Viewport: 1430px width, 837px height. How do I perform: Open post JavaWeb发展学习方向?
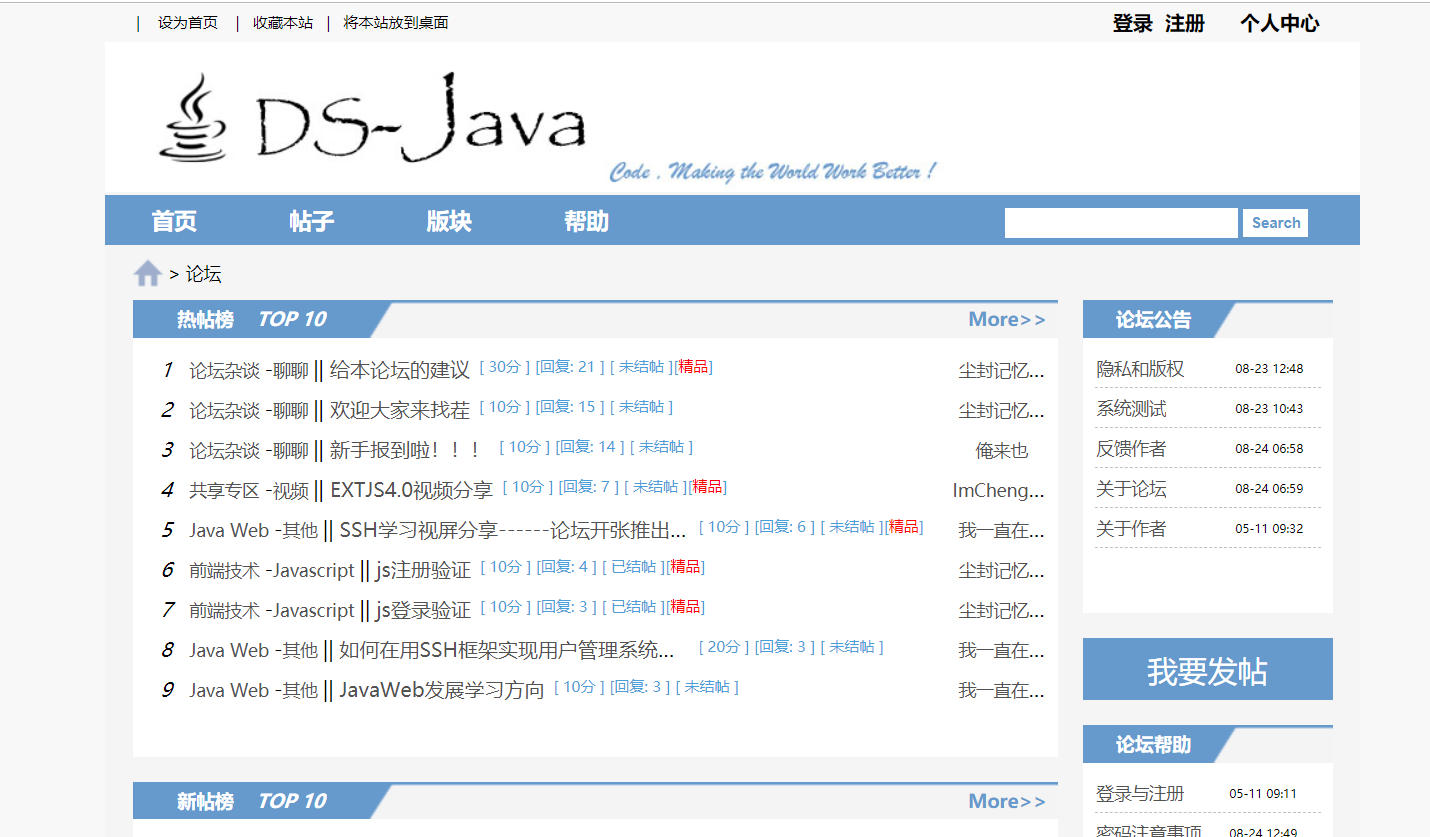(442, 690)
